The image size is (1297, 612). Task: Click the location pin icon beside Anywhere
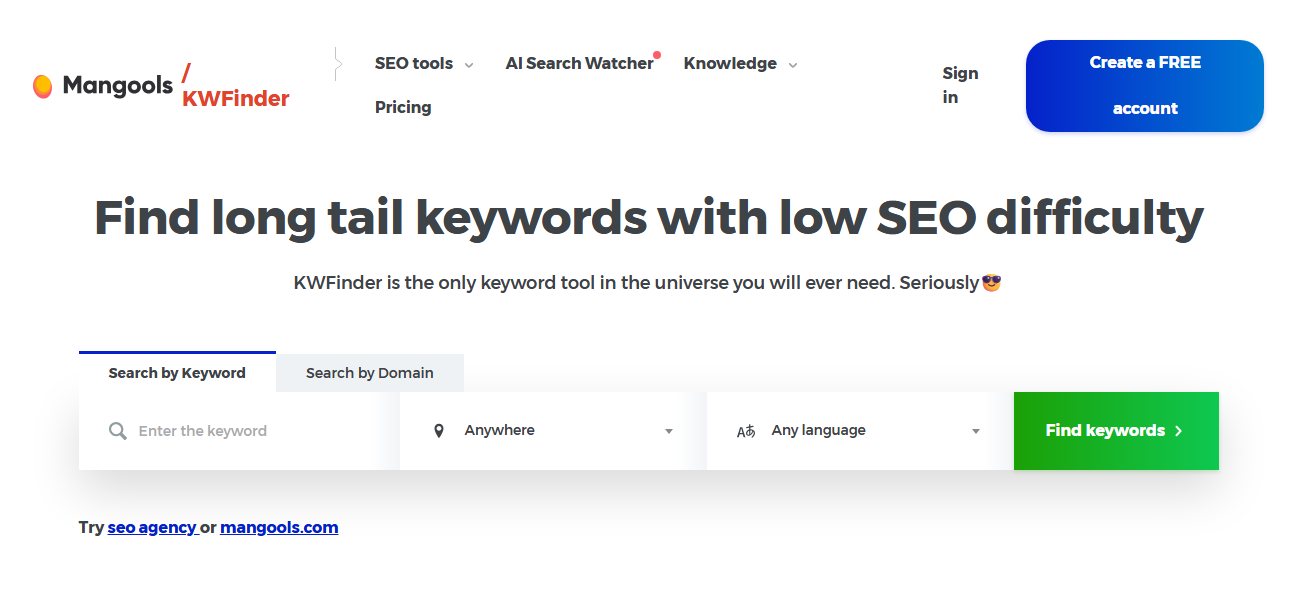[439, 429]
